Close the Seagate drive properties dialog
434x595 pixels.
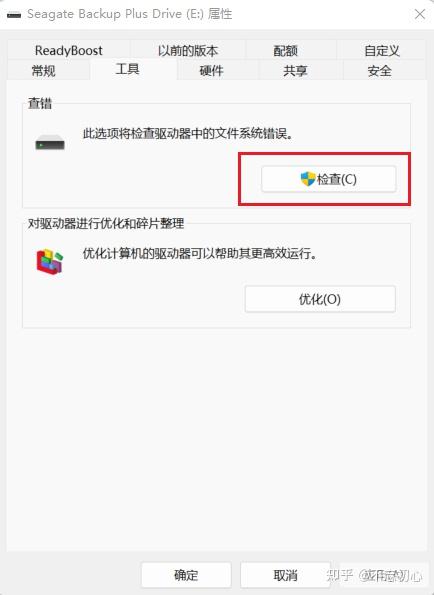point(420,14)
